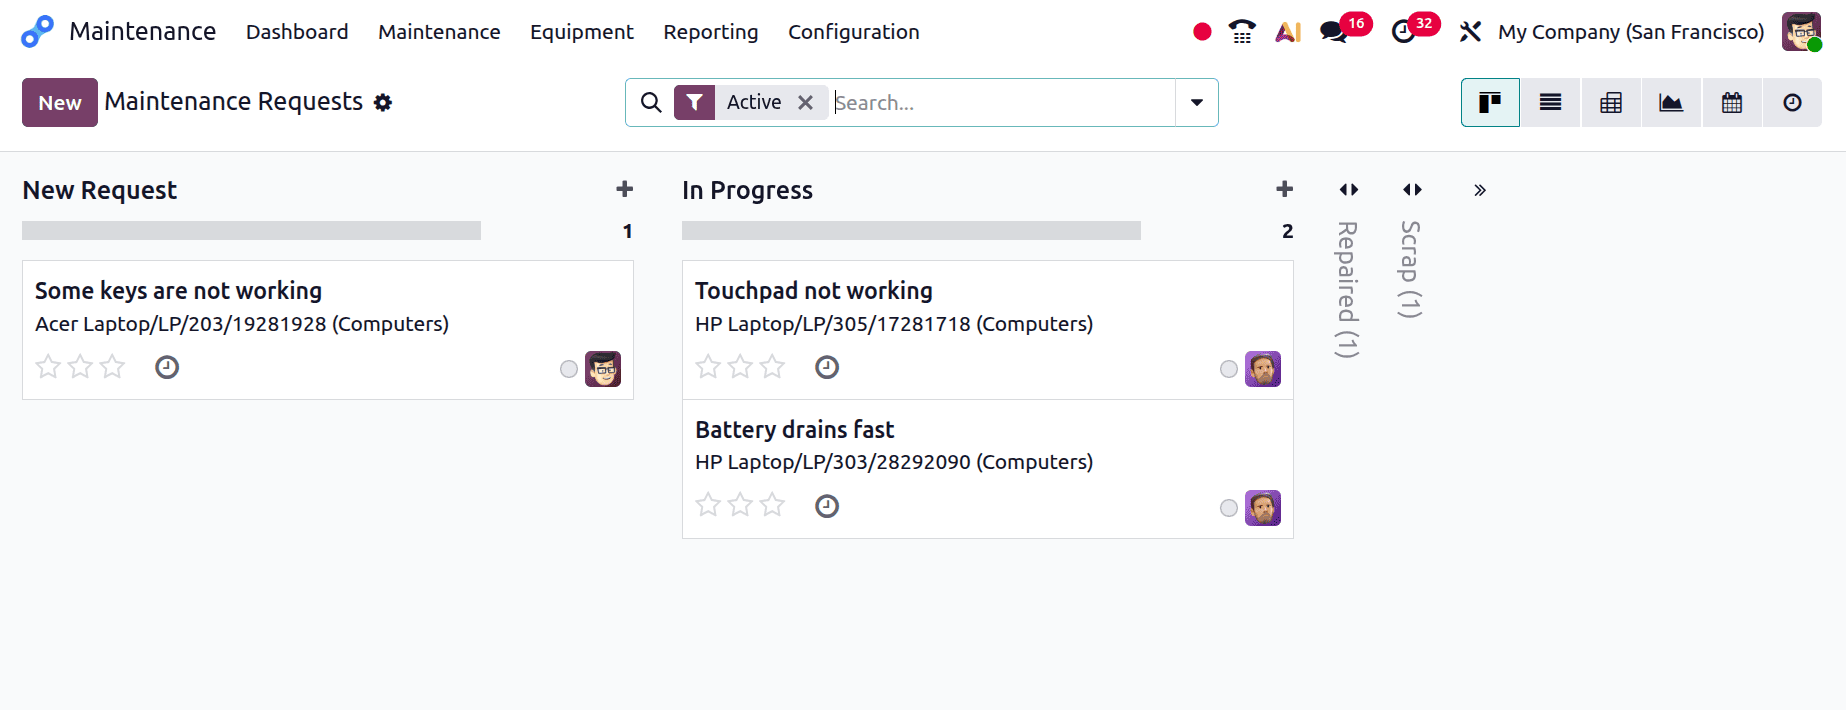Open the VoIP phone icon
This screenshot has width=1846, height=710.
point(1242,32)
